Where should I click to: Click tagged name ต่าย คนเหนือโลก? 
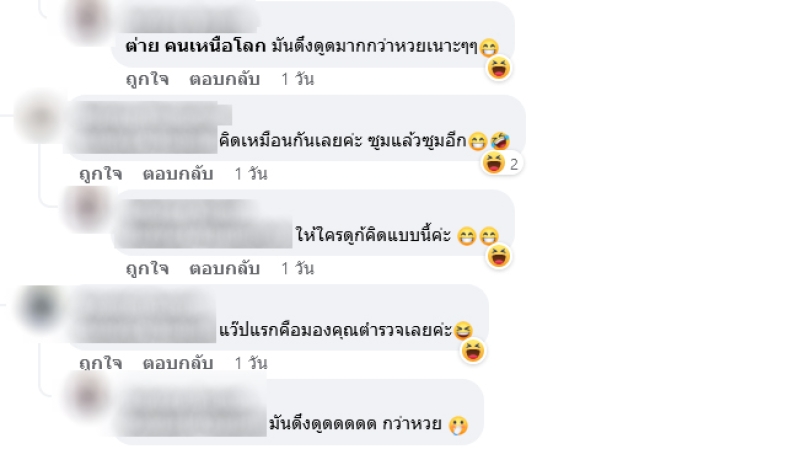click(195, 46)
